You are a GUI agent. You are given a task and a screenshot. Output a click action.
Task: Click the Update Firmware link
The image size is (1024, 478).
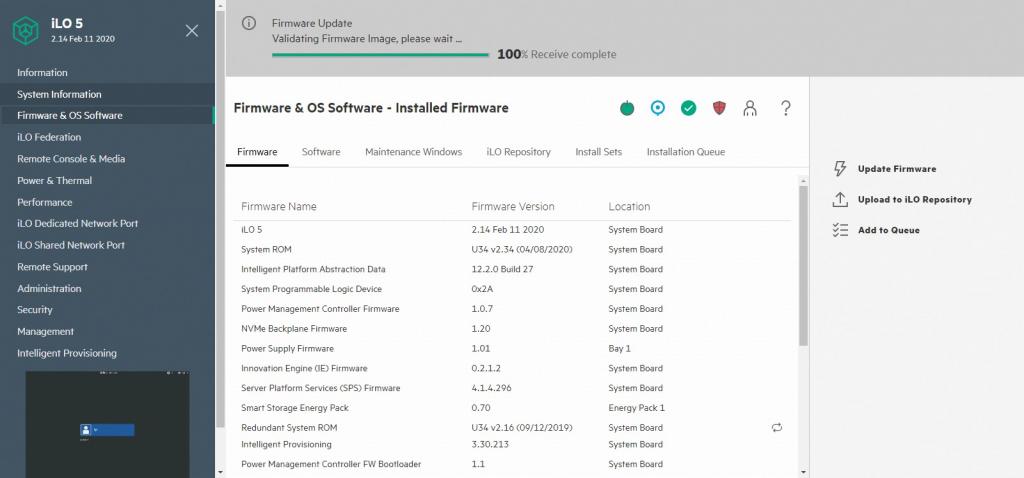pyautogui.click(x=896, y=169)
